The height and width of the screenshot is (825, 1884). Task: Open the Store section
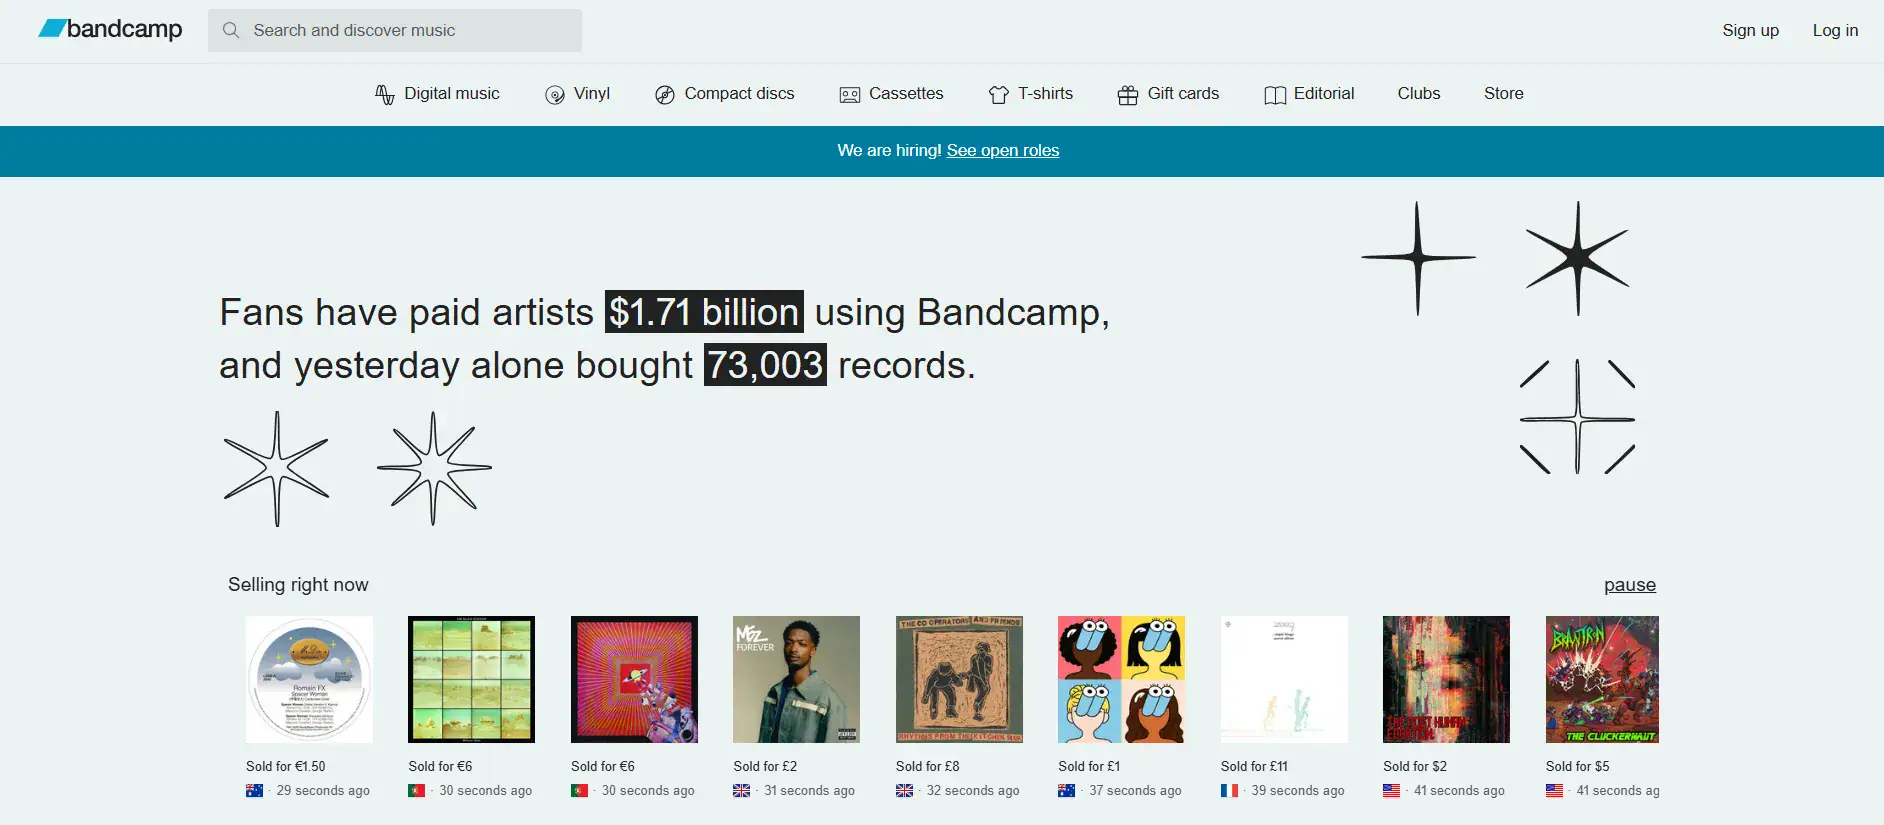click(1503, 94)
